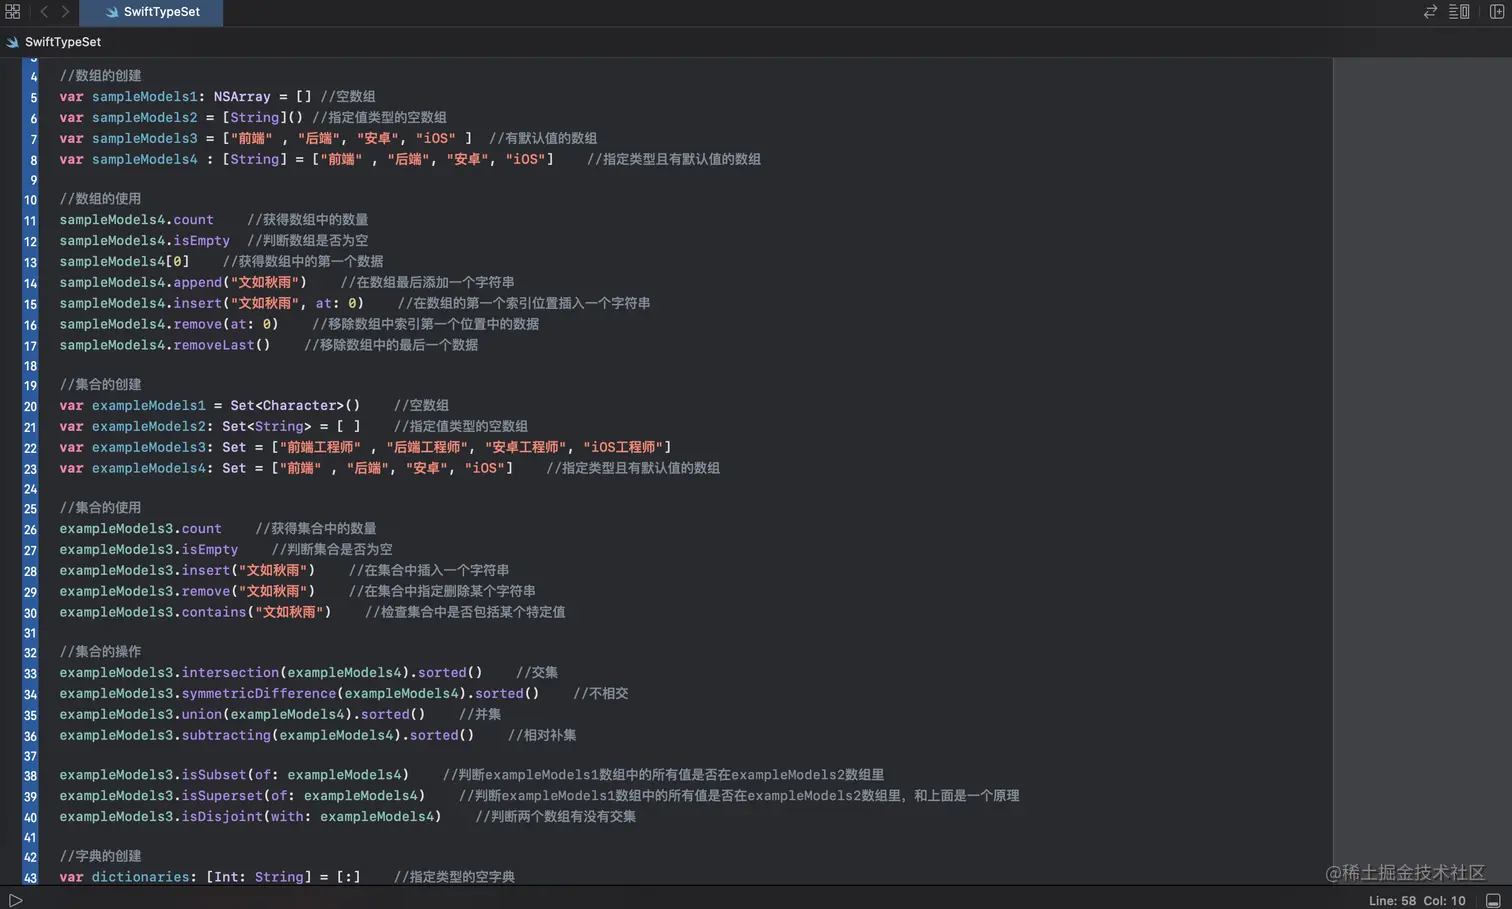Click the //字典的创建 comment
The height and width of the screenshot is (909, 1512).
(100, 856)
